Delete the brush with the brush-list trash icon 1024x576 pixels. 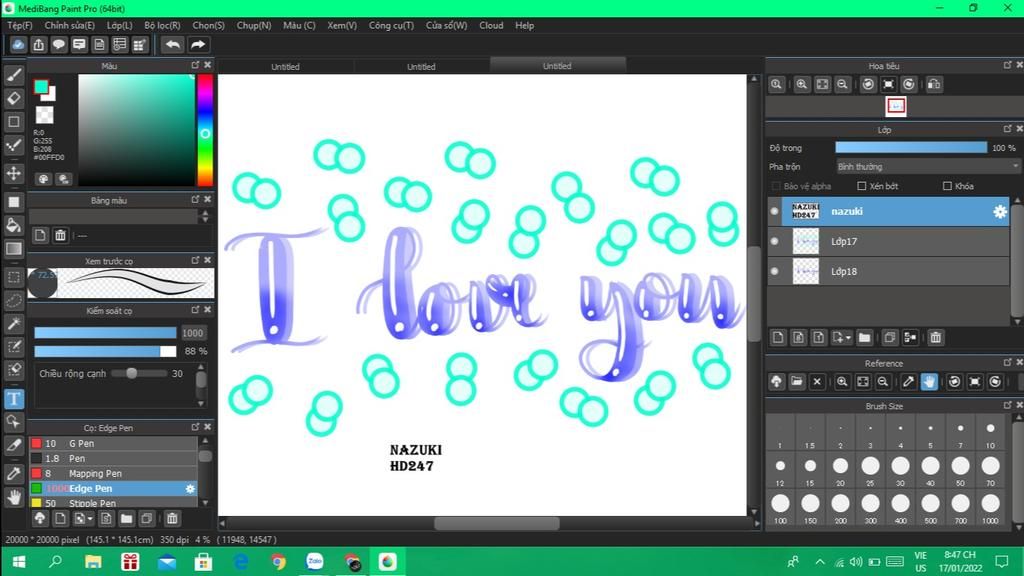(172, 519)
